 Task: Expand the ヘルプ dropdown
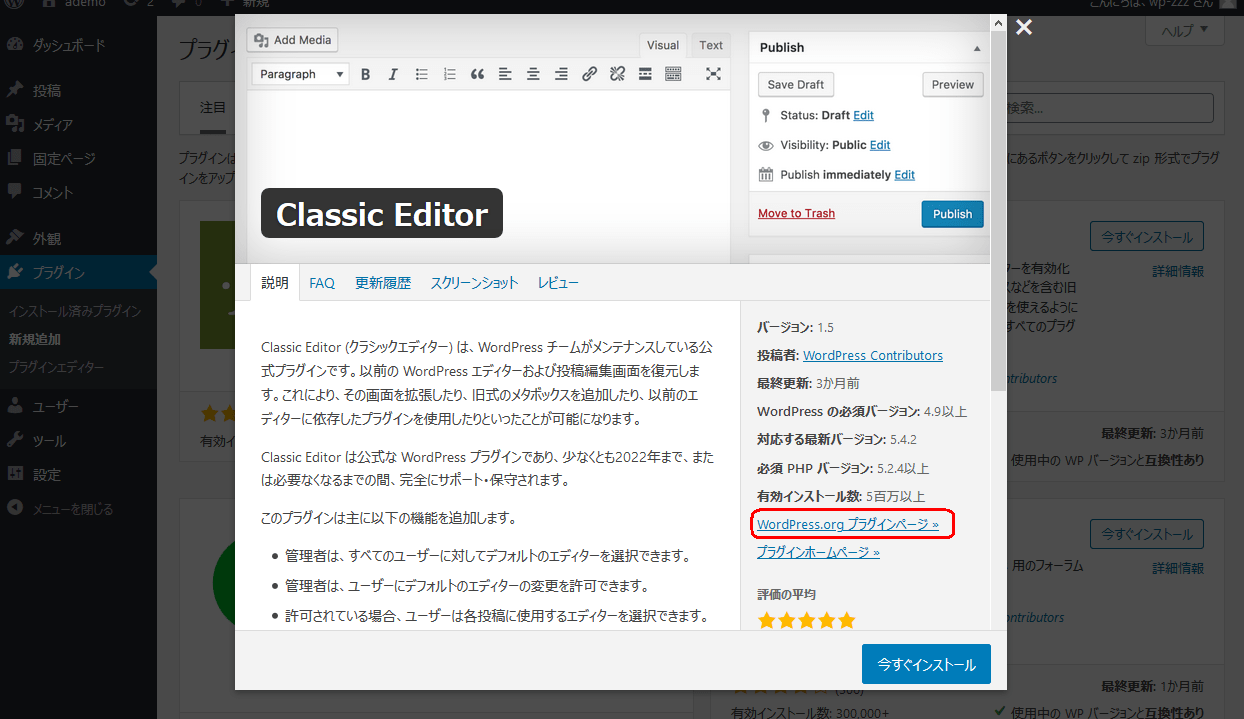1184,31
